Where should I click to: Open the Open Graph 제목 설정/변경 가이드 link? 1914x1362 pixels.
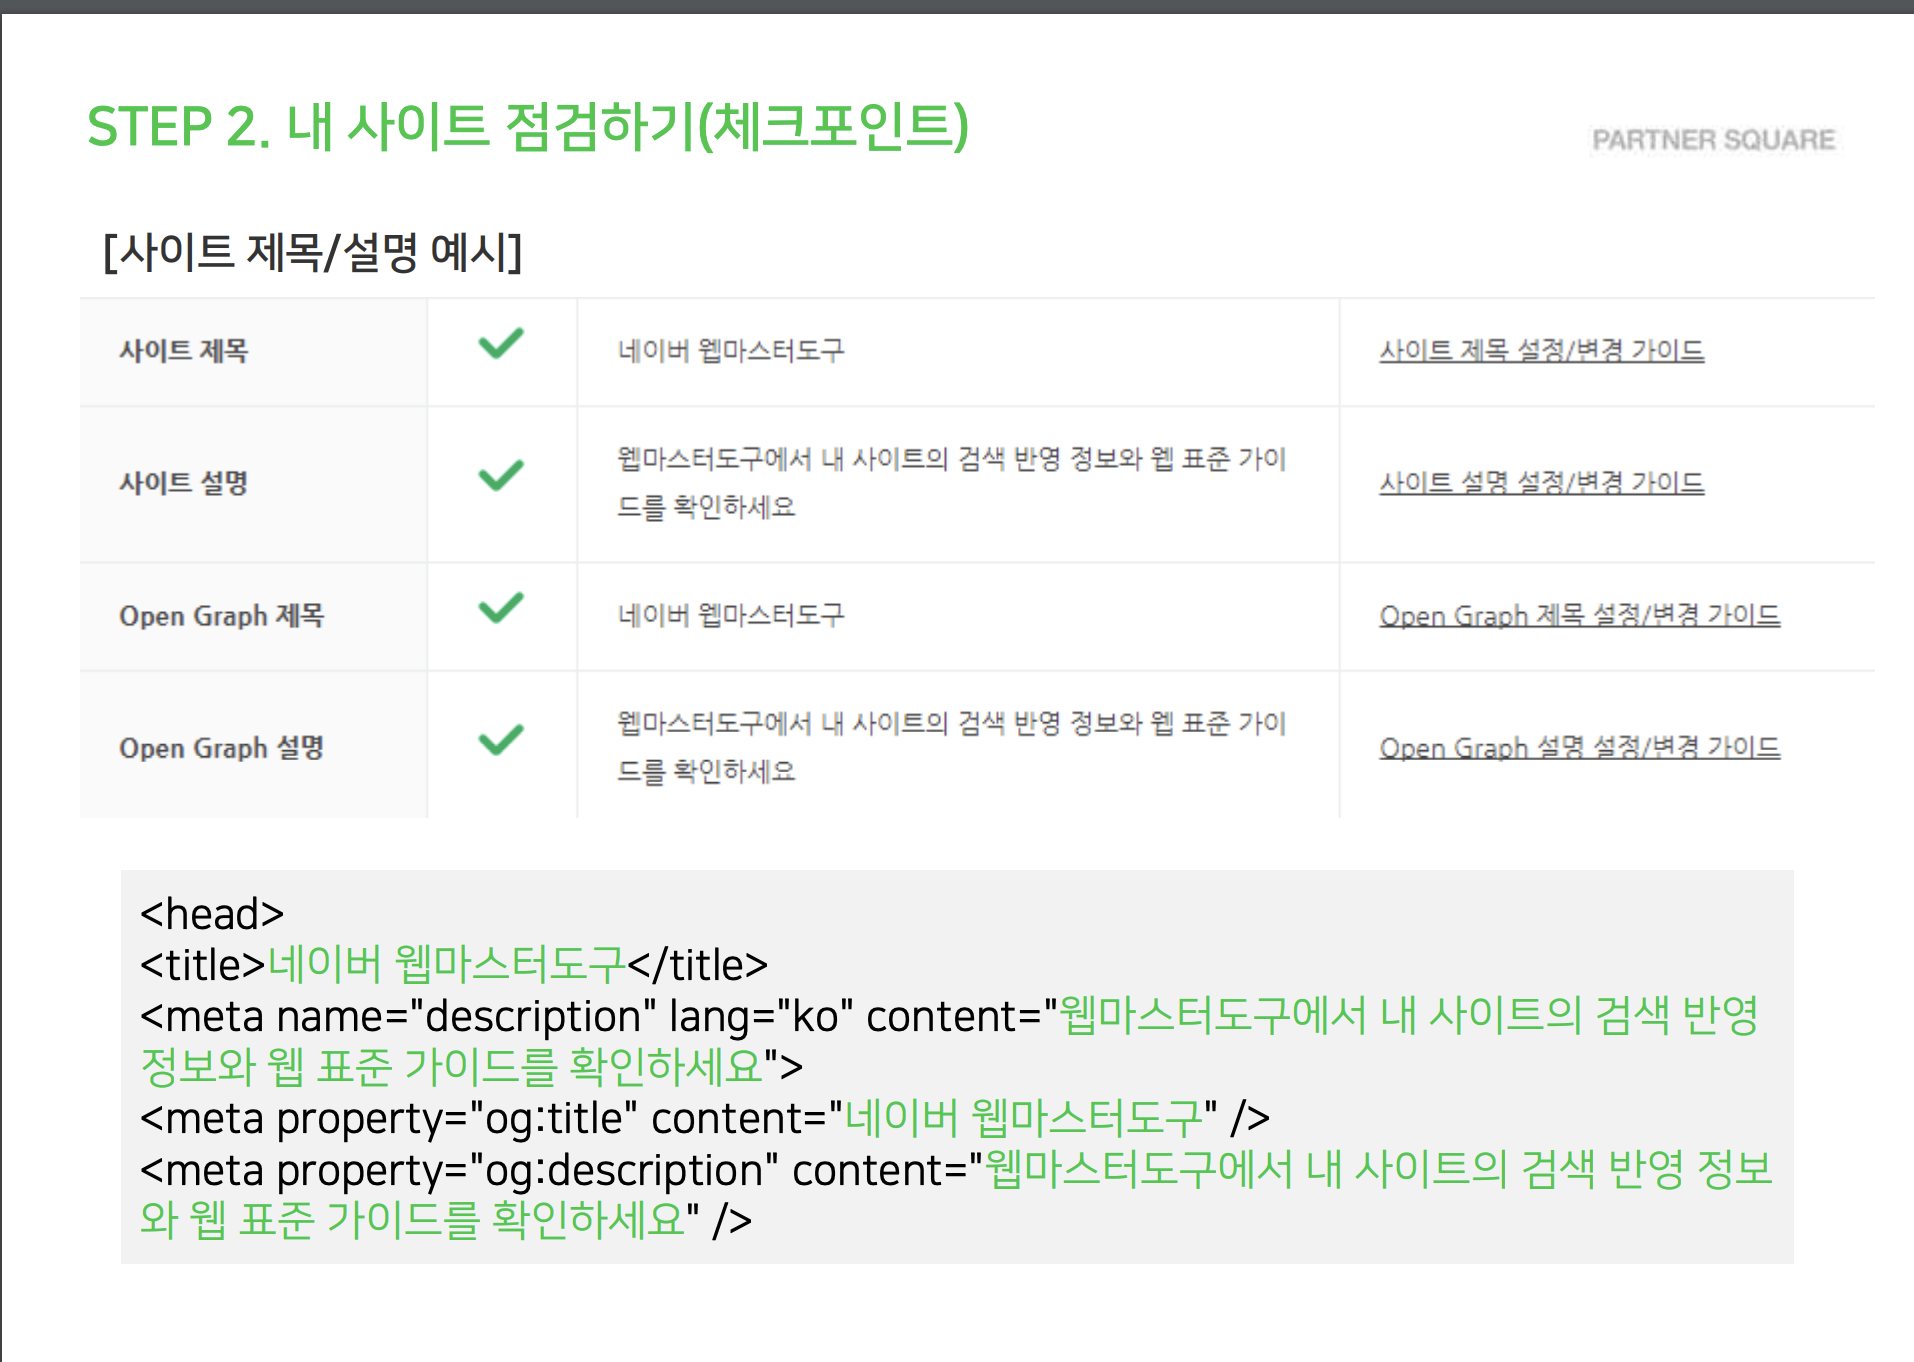tap(1579, 616)
